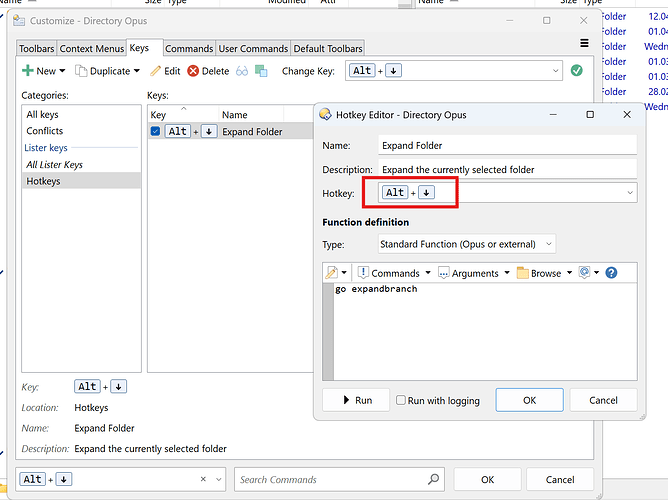
Task: Maximize the Hotkey Editor window
Action: 590,114
